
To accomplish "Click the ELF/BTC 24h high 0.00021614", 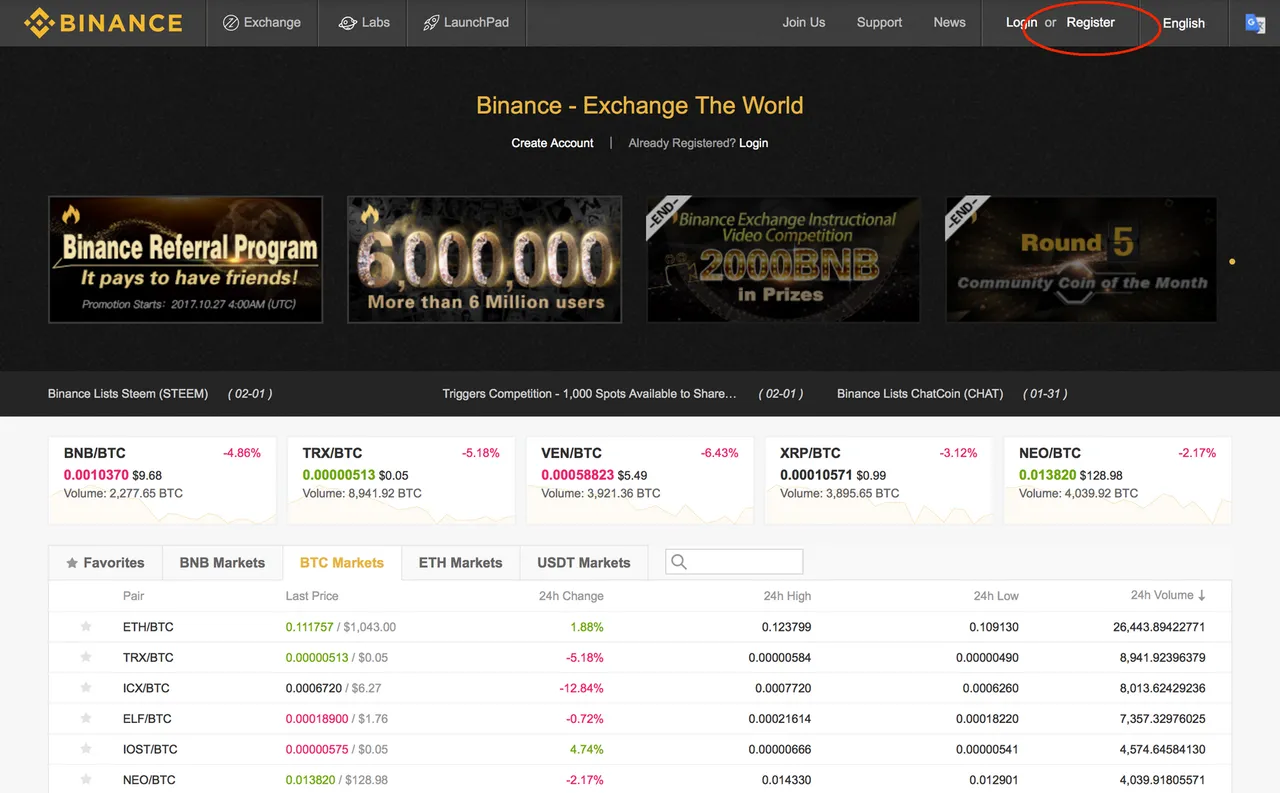I will (x=779, y=718).
